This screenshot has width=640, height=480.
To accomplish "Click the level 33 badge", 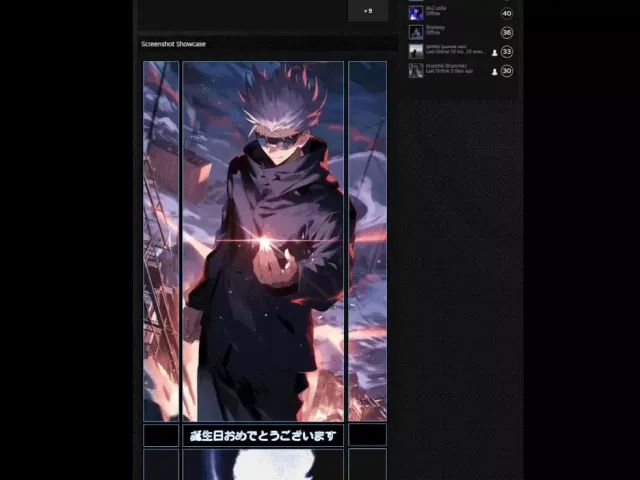I will point(507,52).
